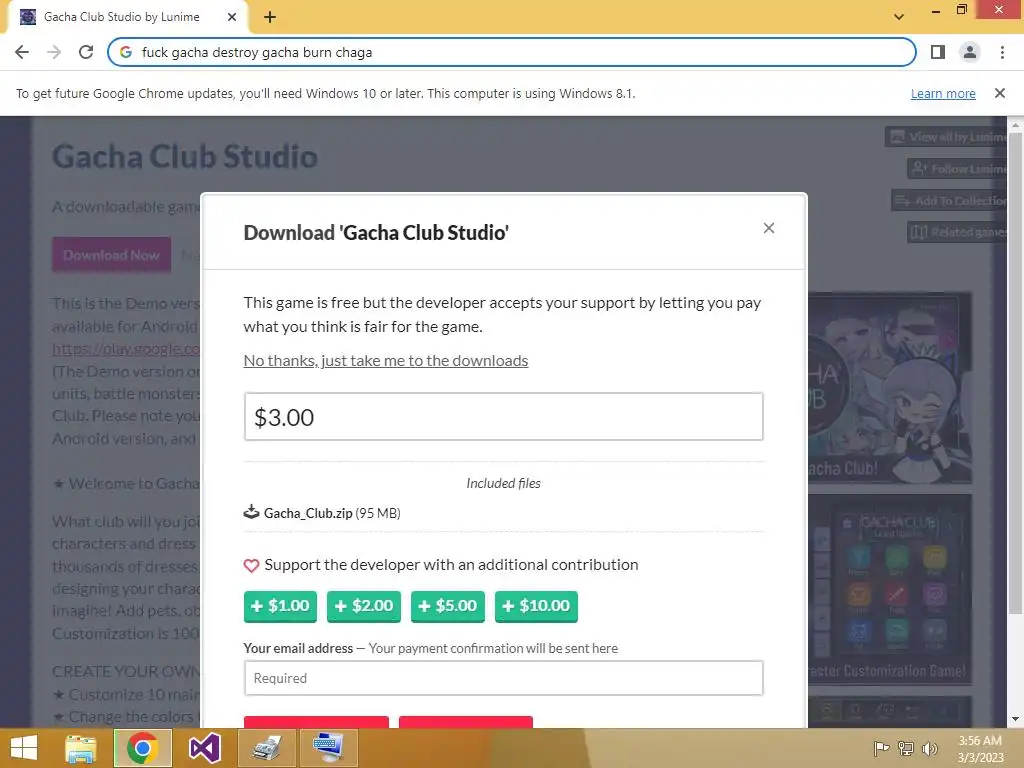Screen dimensions: 1024x768
Task: Add $10.00 additional contribution
Action: (536, 606)
